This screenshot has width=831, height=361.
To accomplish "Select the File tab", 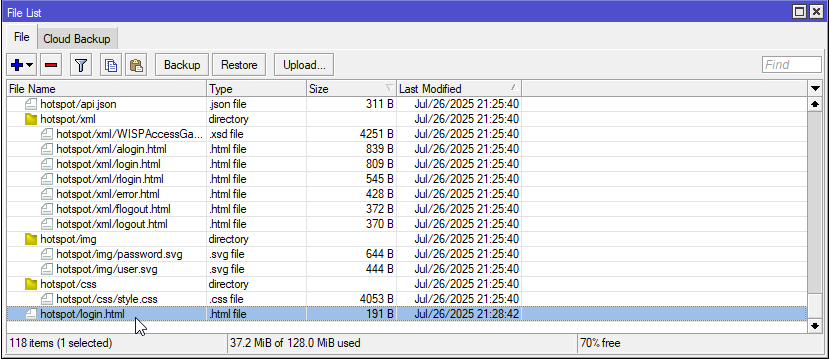I will (x=22, y=37).
